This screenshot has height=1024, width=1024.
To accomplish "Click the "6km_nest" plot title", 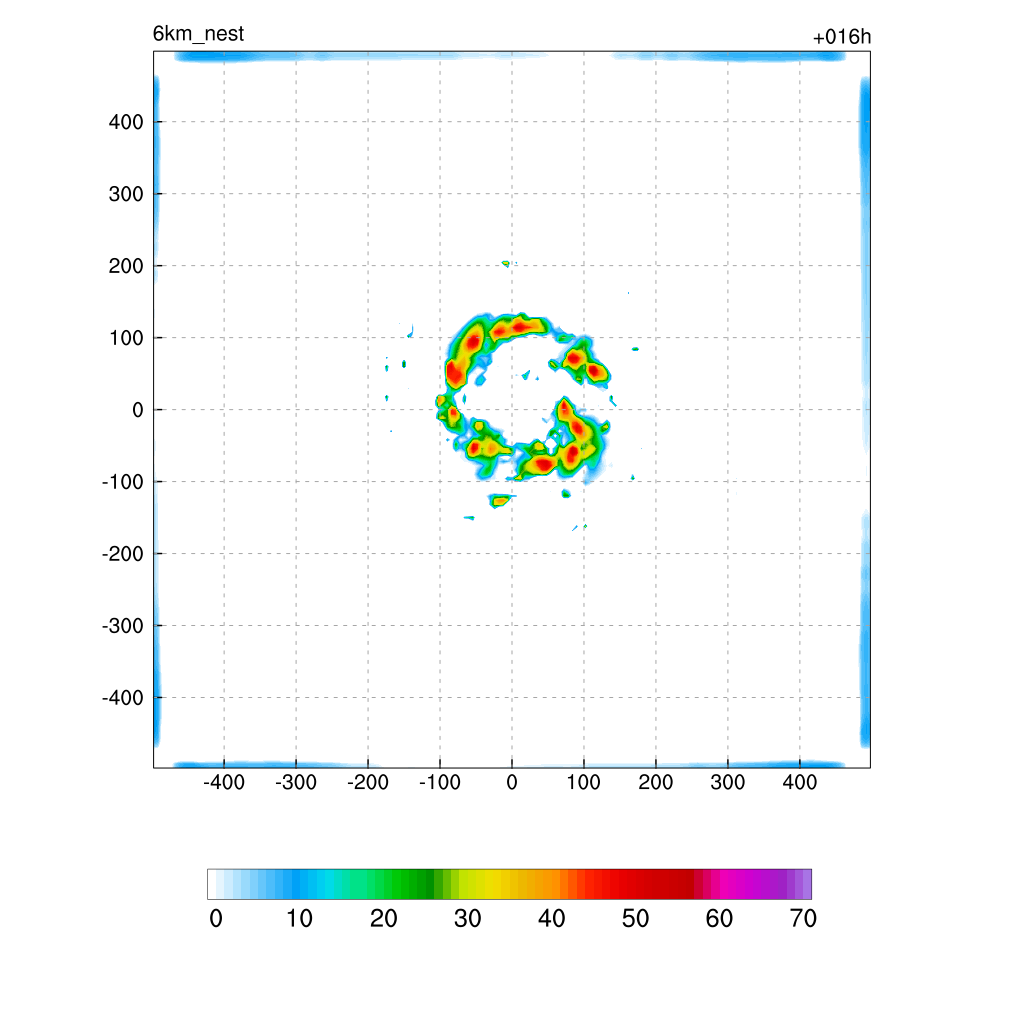I will click(199, 34).
